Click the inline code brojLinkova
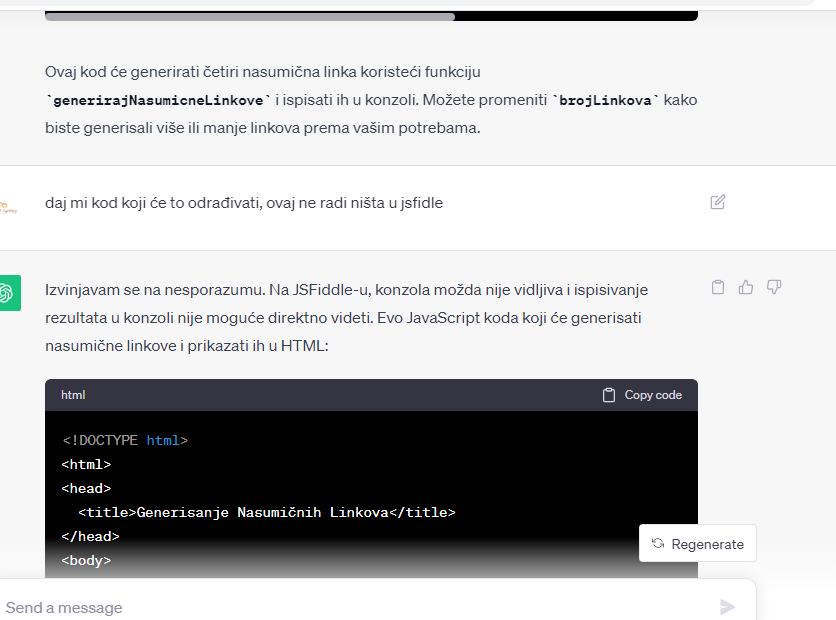 pos(605,100)
